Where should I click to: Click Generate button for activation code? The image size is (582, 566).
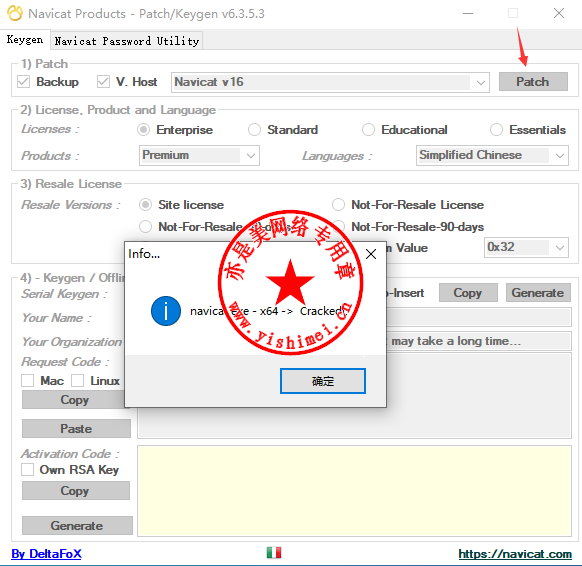click(x=77, y=526)
